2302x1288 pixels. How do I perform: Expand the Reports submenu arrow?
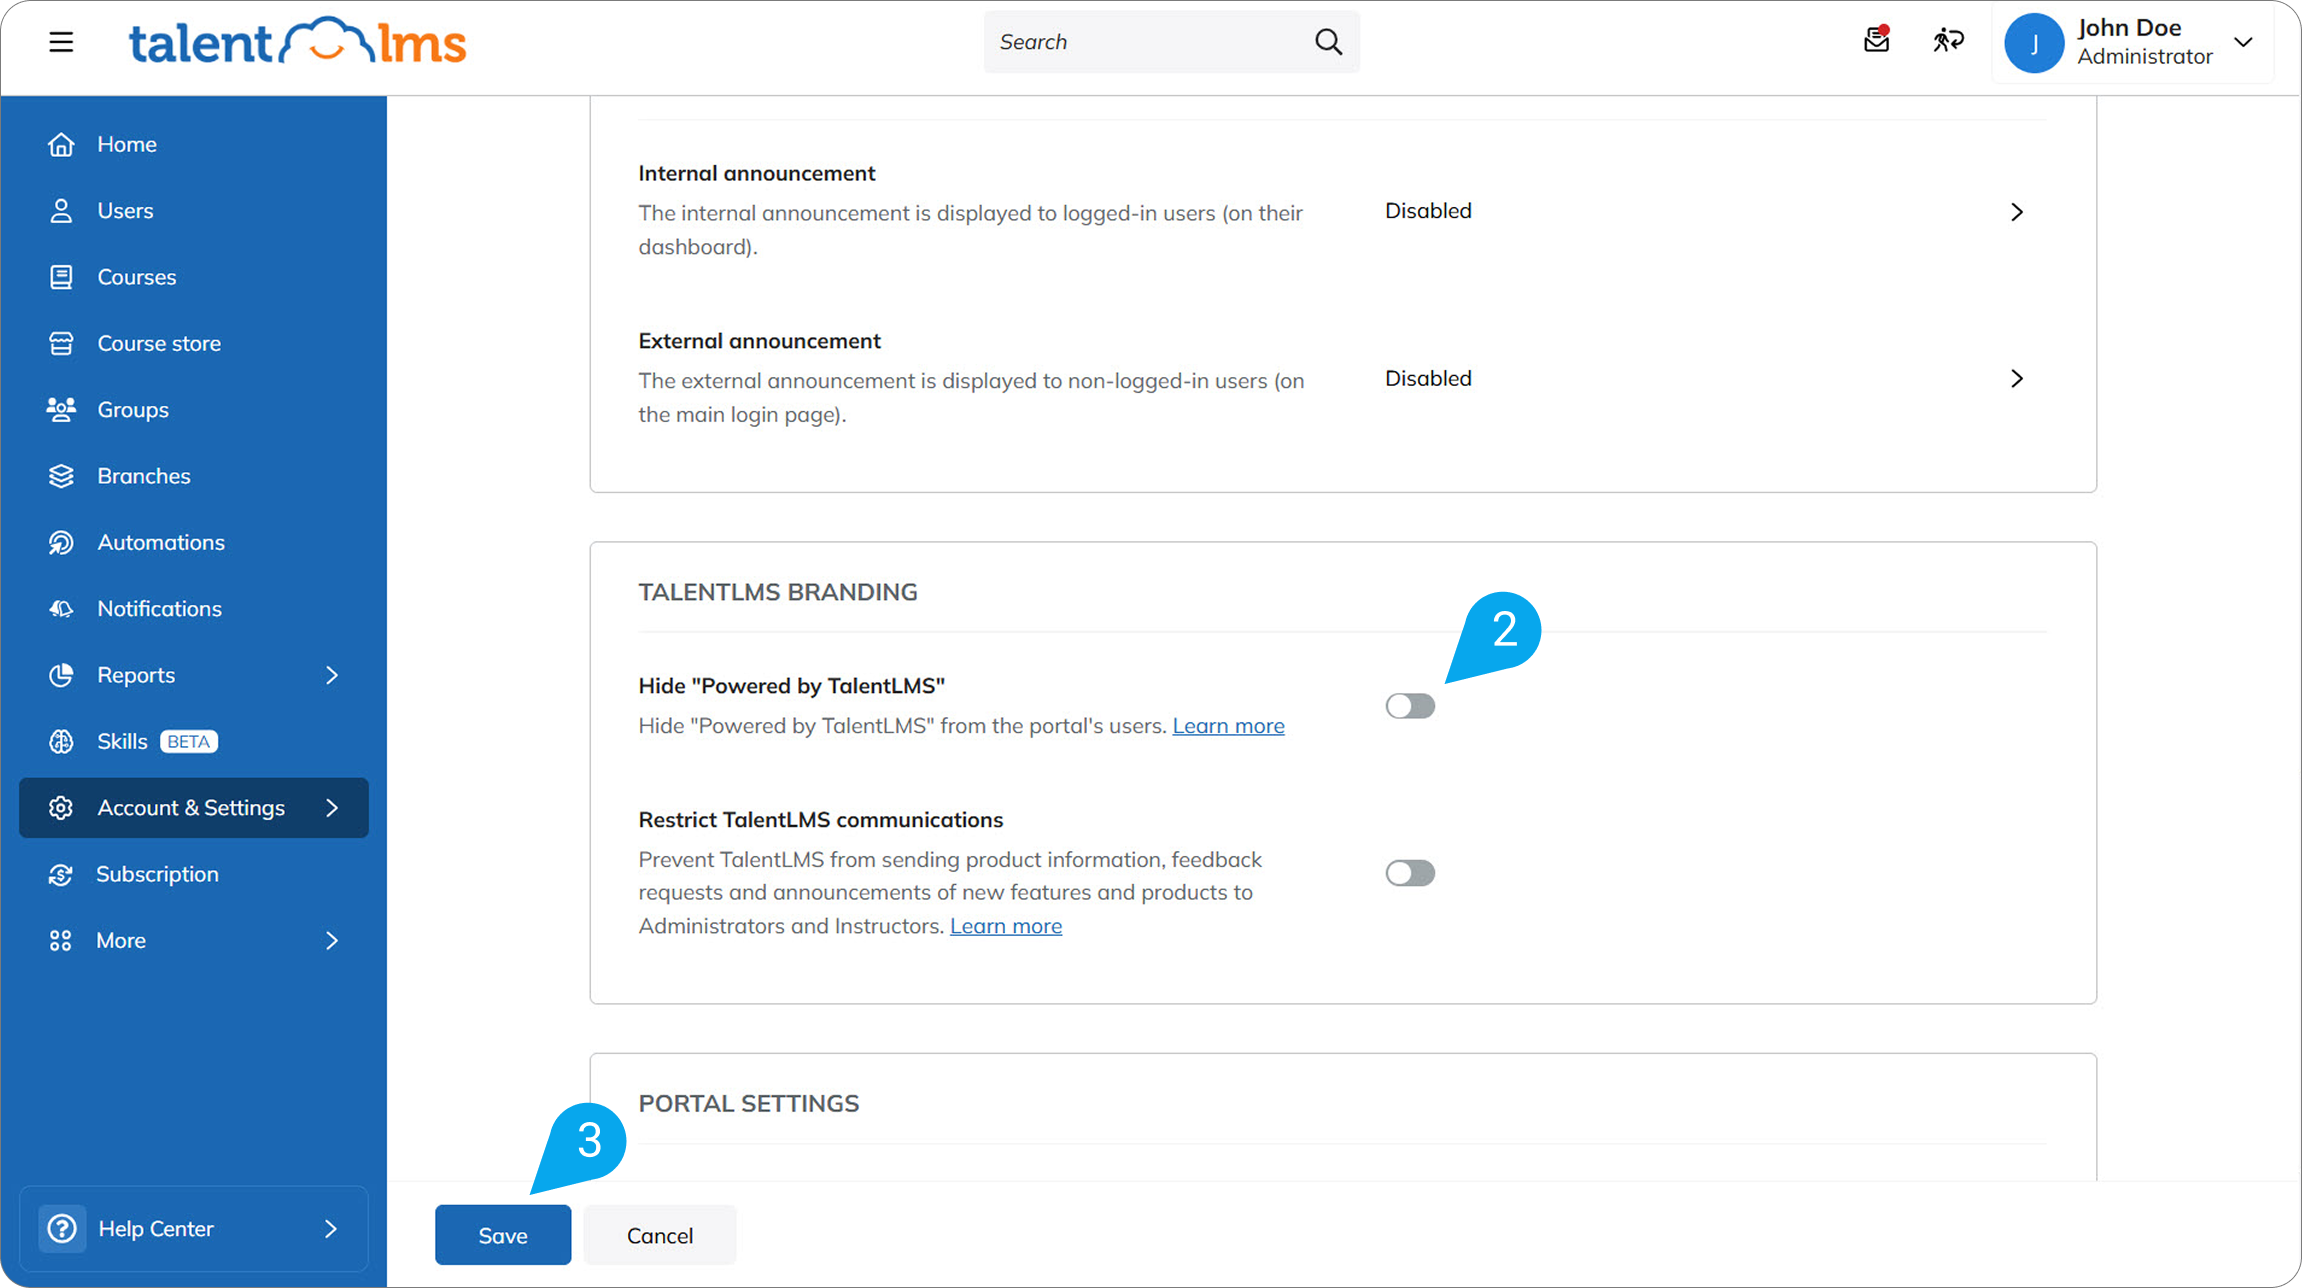click(x=332, y=675)
